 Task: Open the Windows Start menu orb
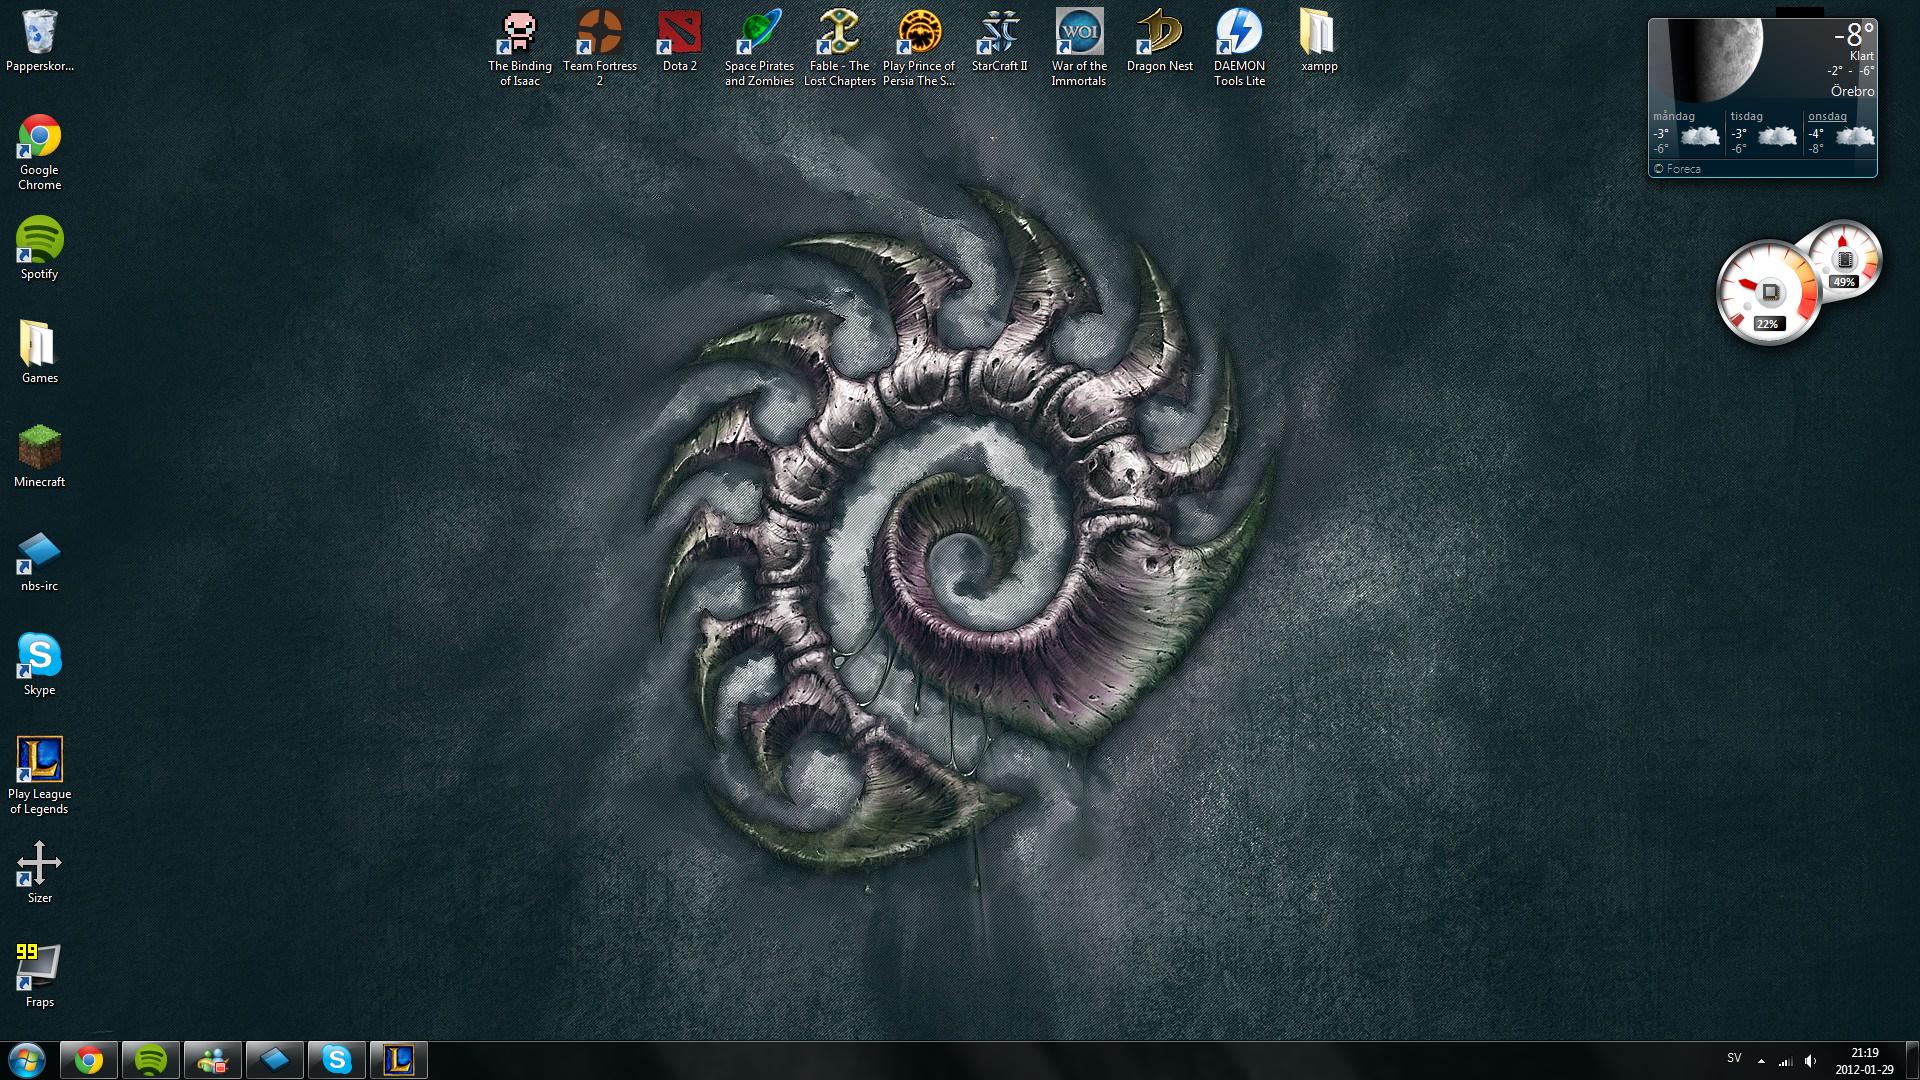(x=26, y=1060)
